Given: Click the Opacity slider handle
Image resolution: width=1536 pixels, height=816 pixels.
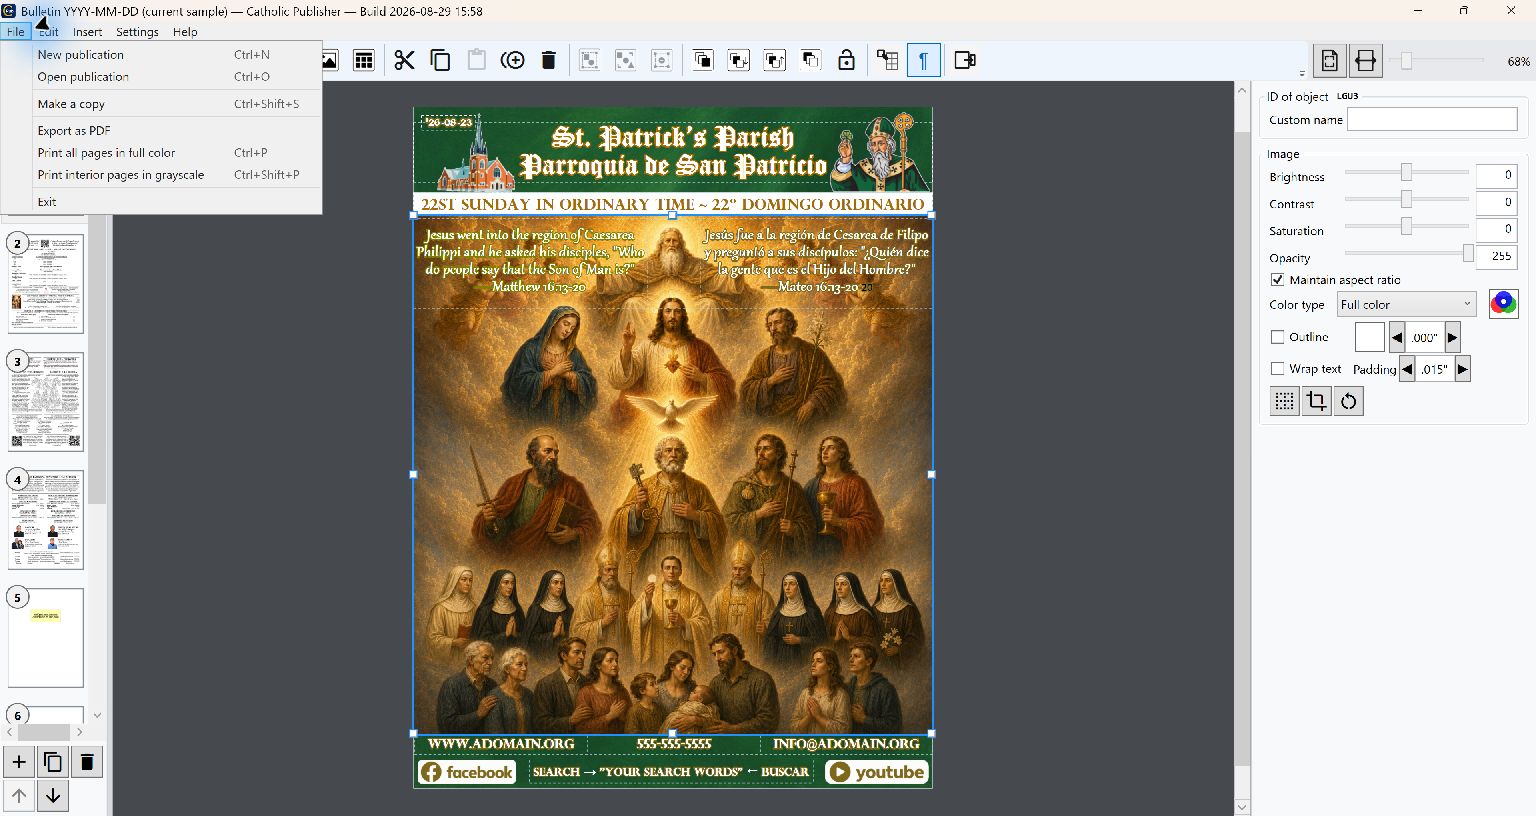Looking at the screenshot, I should [x=1468, y=253].
